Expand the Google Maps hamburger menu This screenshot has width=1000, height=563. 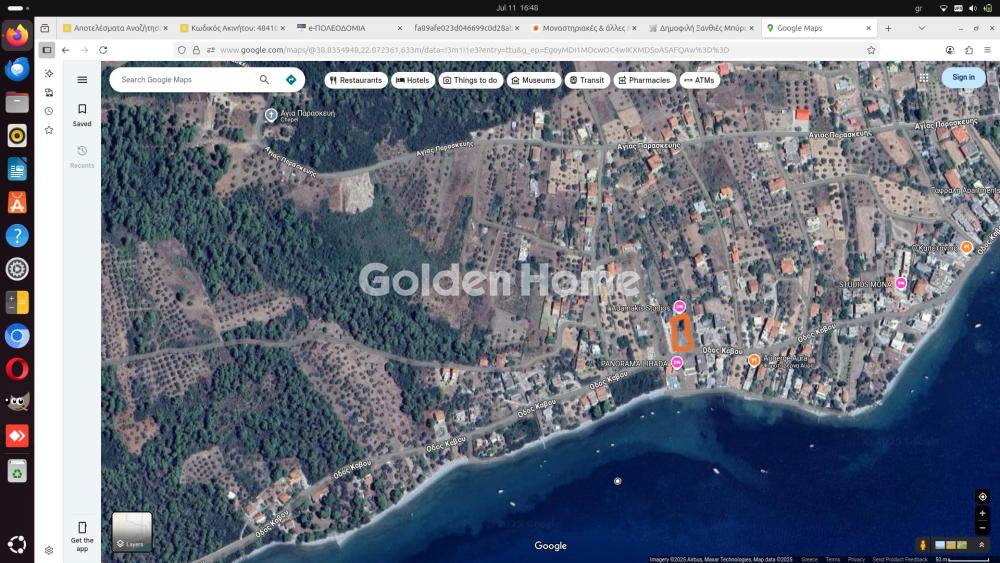point(82,80)
